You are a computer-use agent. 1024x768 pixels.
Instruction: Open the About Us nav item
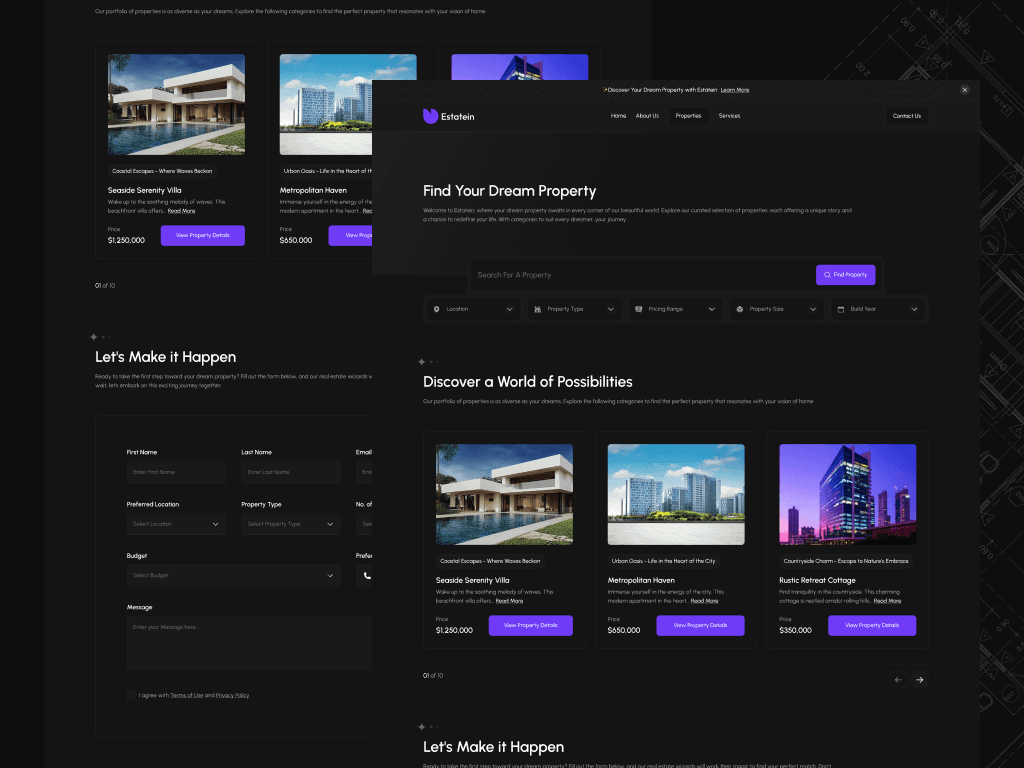tap(647, 116)
